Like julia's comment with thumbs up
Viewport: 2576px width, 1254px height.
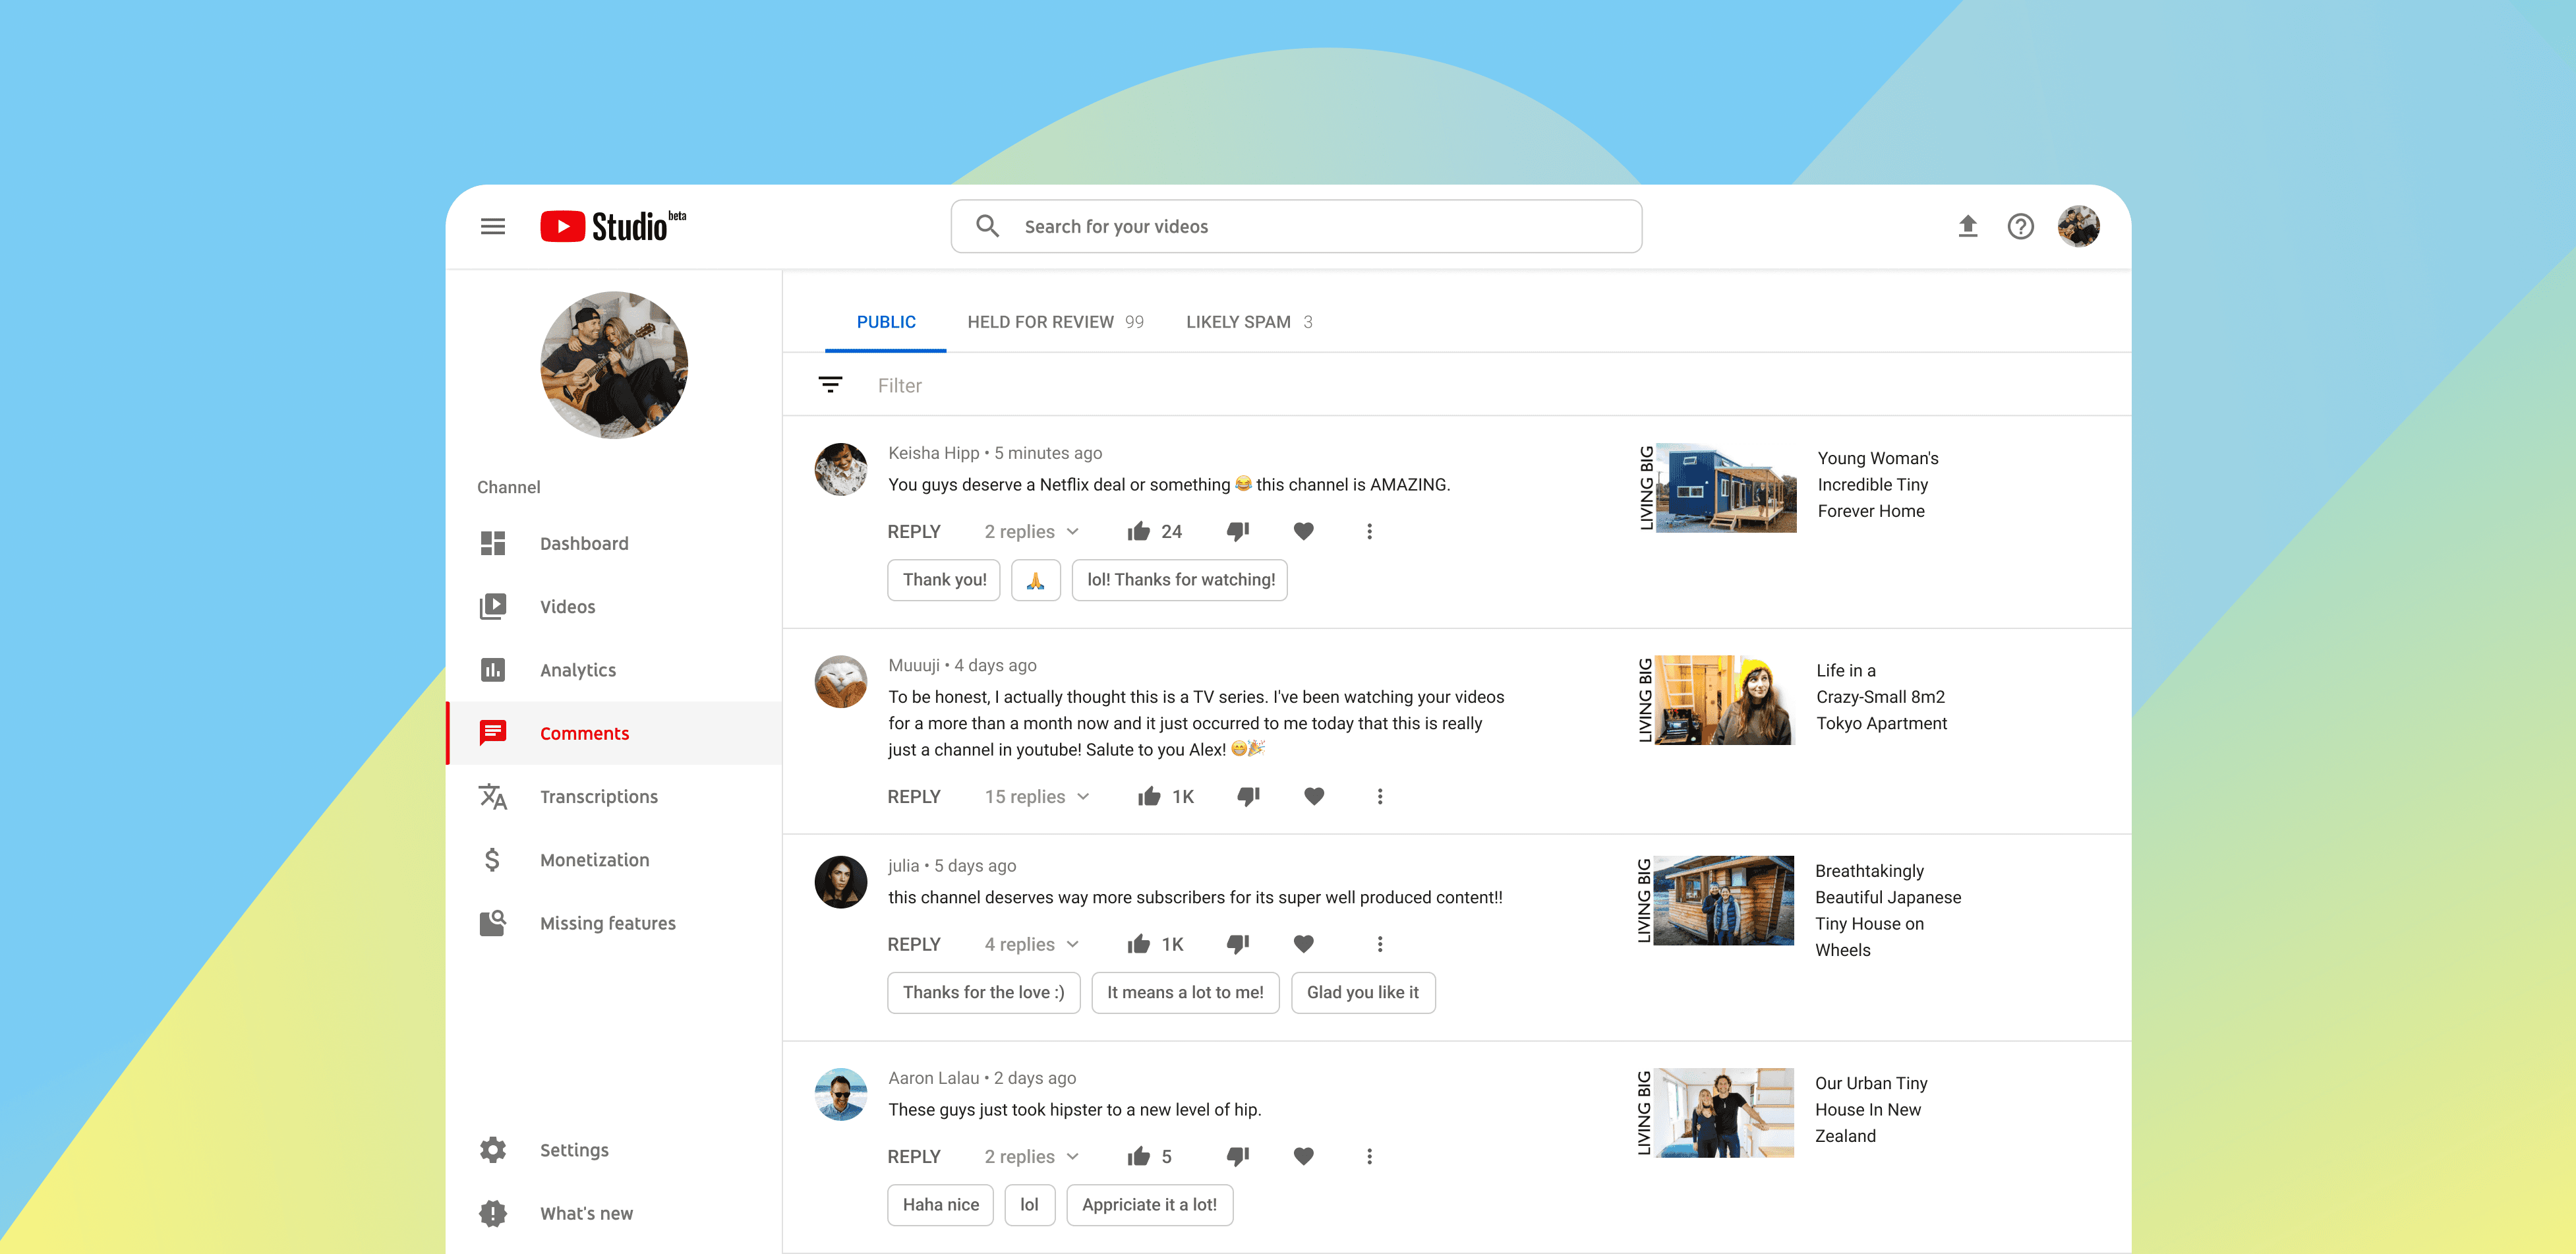[x=1138, y=944]
